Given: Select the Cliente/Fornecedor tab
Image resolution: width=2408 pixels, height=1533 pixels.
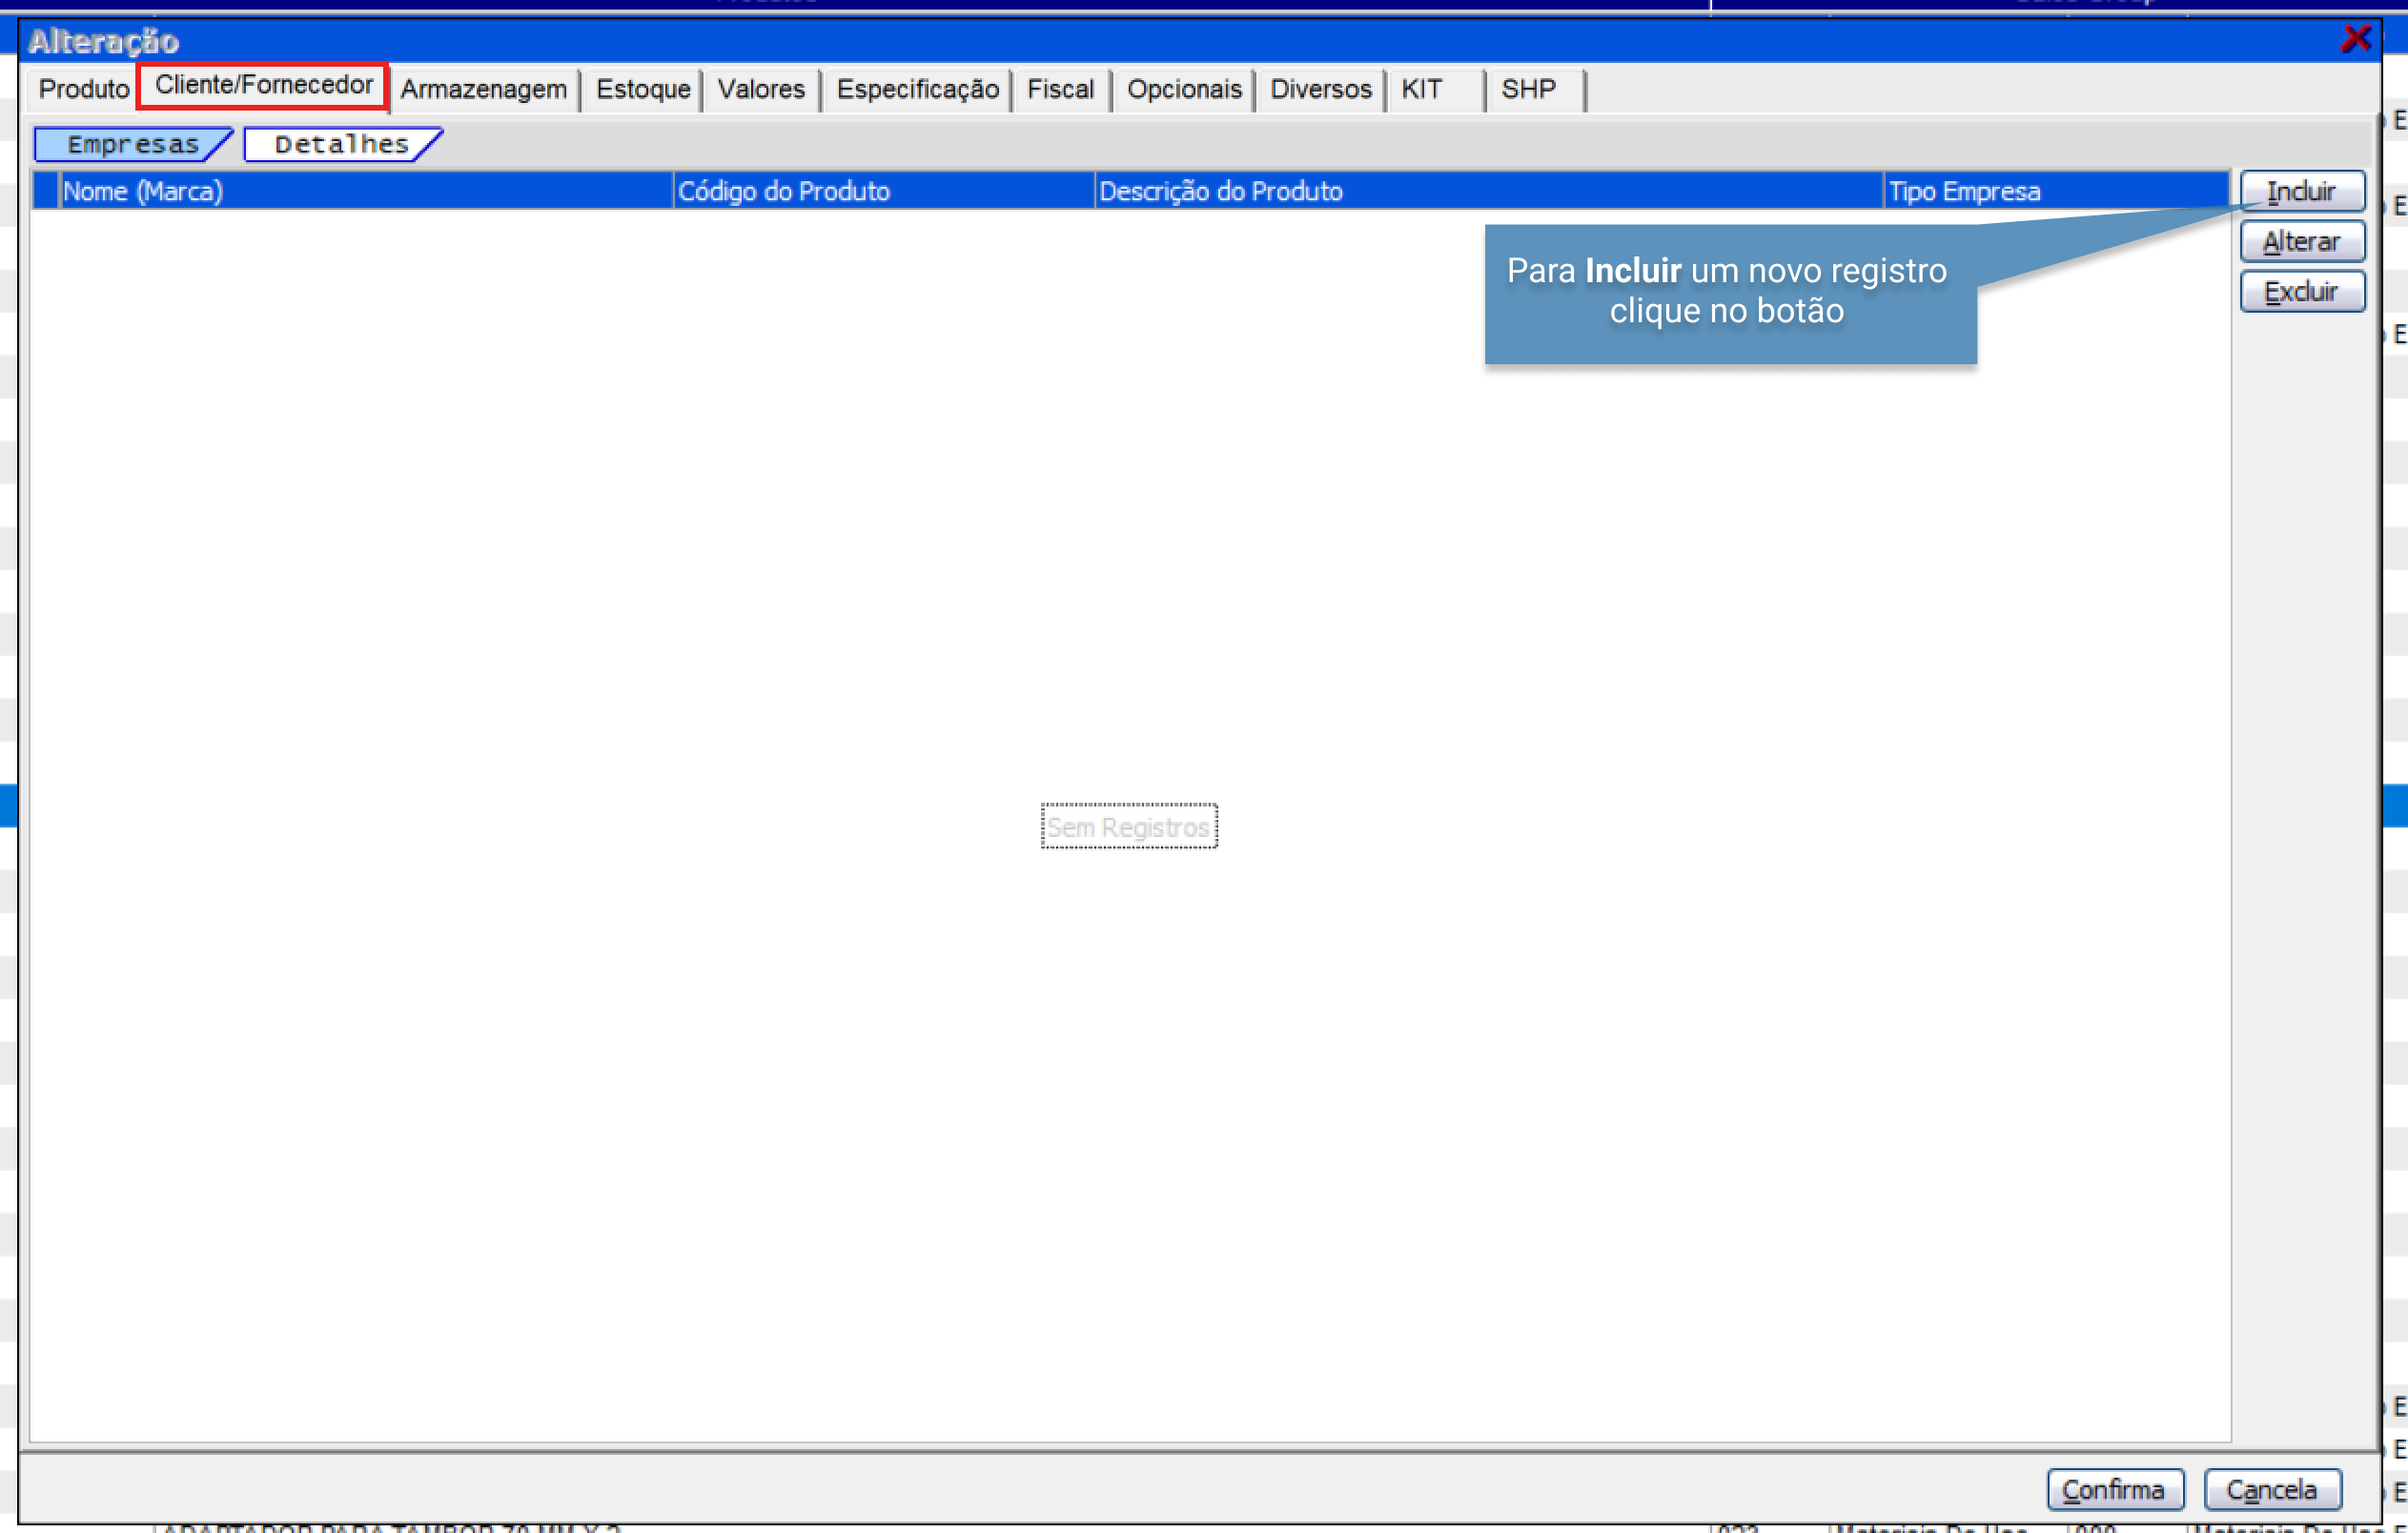Looking at the screenshot, I should click(263, 86).
